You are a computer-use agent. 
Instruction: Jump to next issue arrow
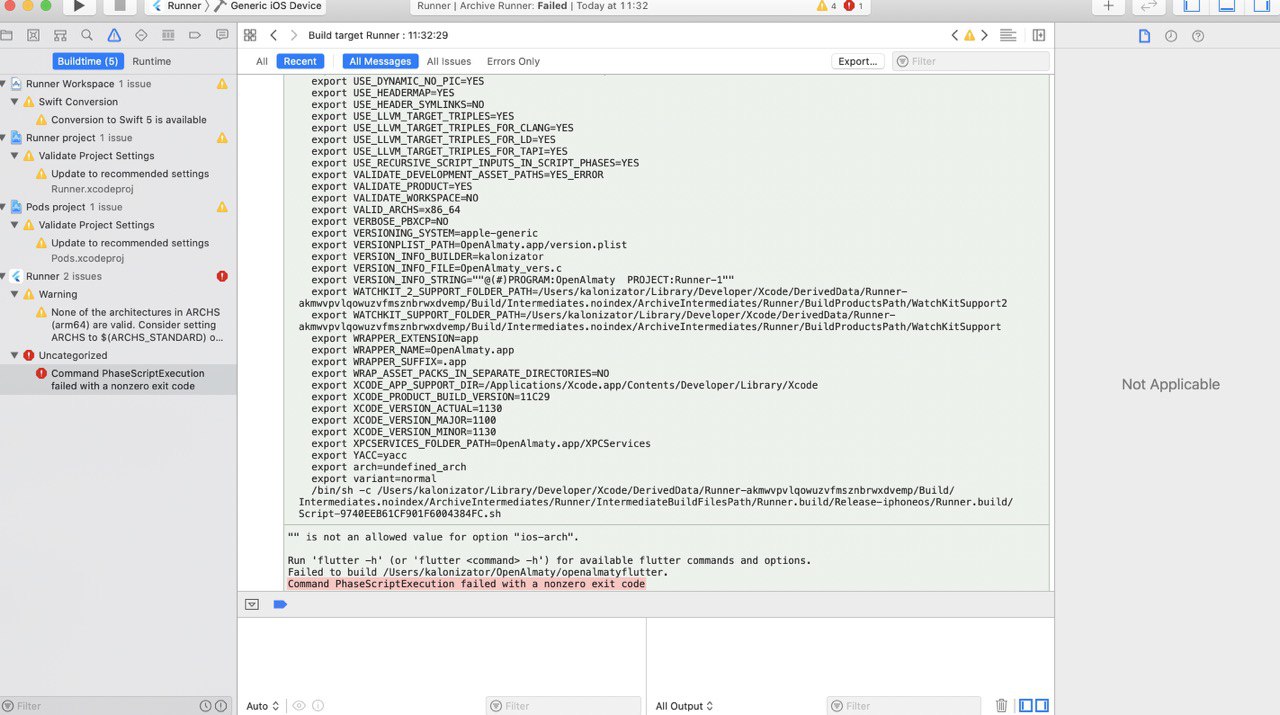coord(984,35)
